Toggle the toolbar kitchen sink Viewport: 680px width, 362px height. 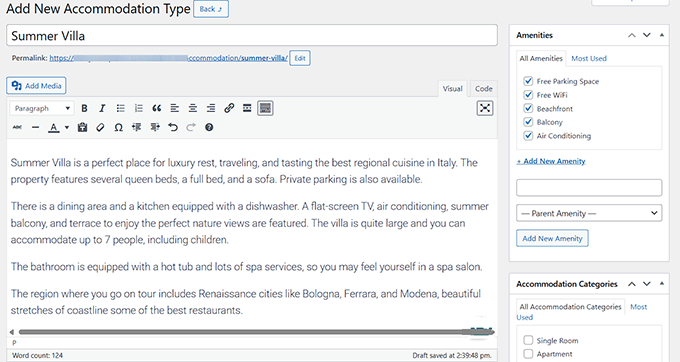265,108
